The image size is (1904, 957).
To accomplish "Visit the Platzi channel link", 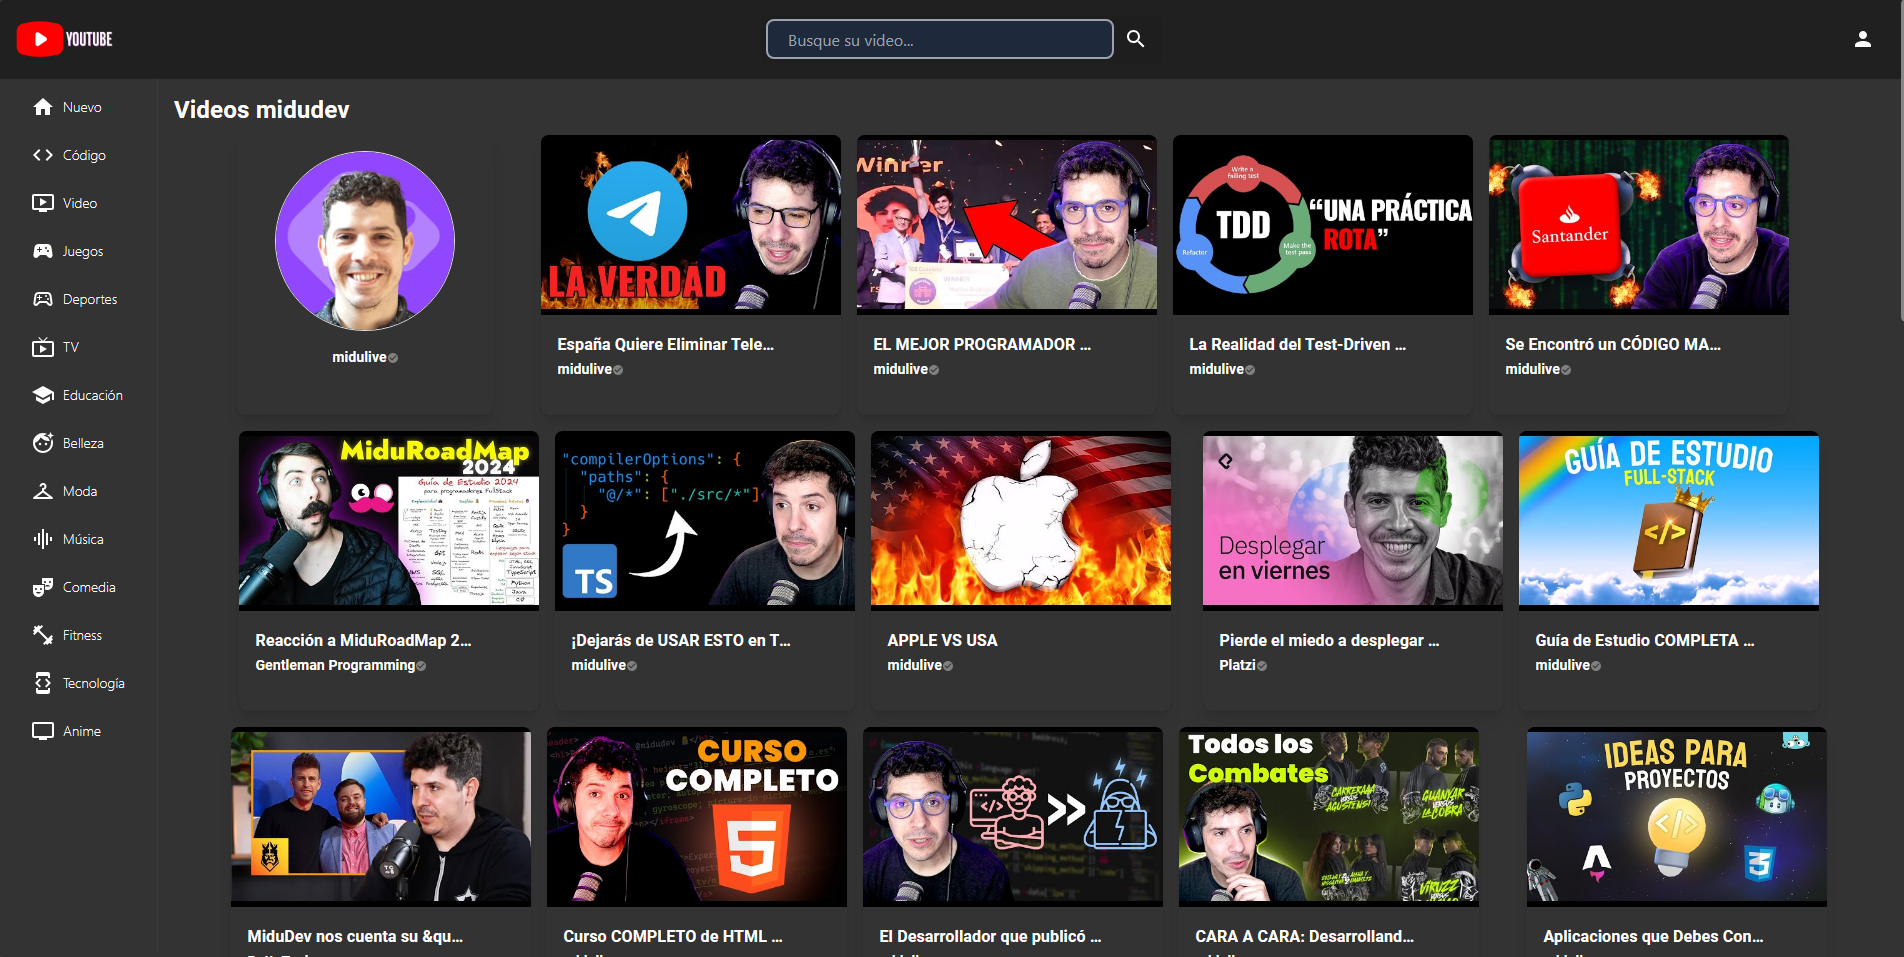I will (1237, 665).
